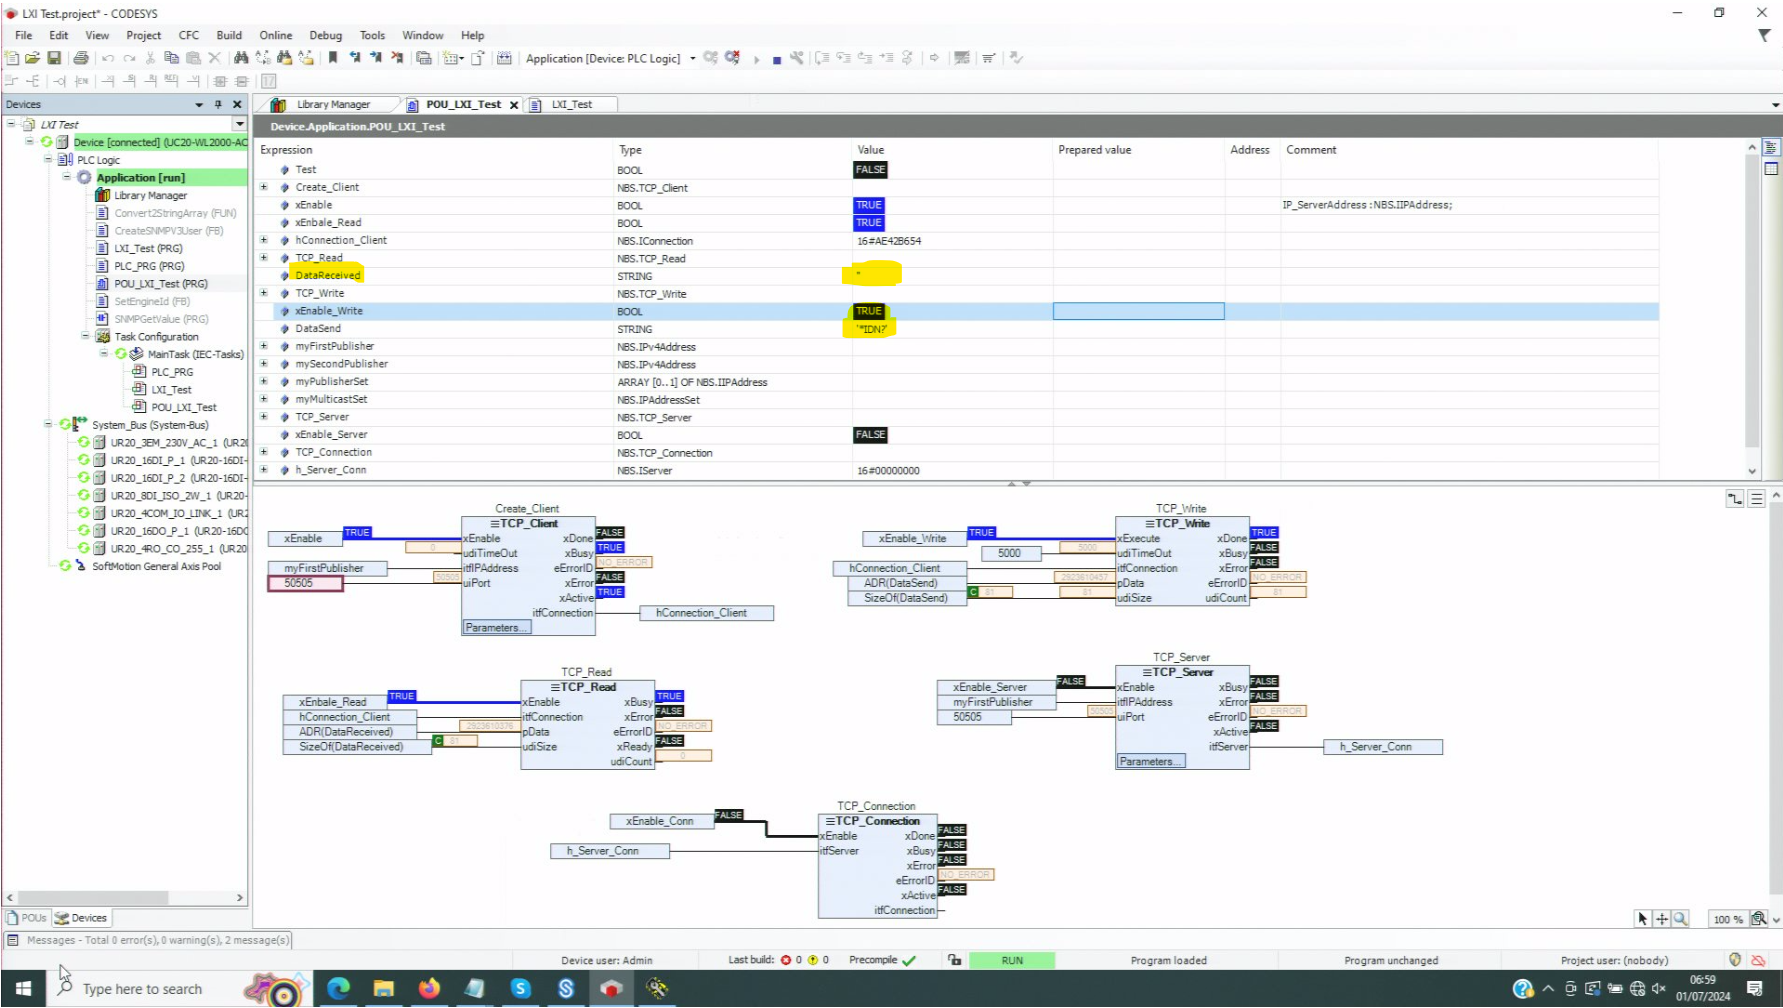The image size is (1783, 1008).
Task: Open the Debug menu
Action: coord(325,35)
